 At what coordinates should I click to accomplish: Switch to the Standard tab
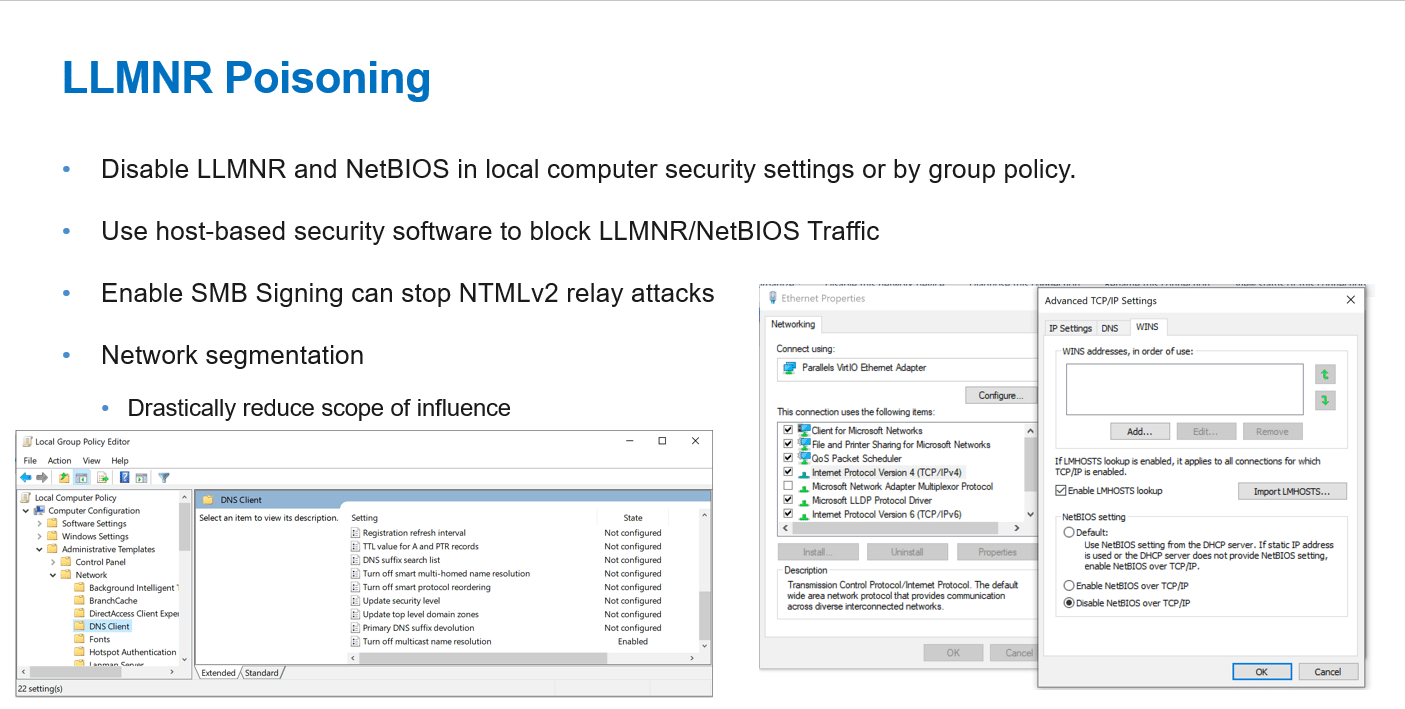click(x=262, y=673)
